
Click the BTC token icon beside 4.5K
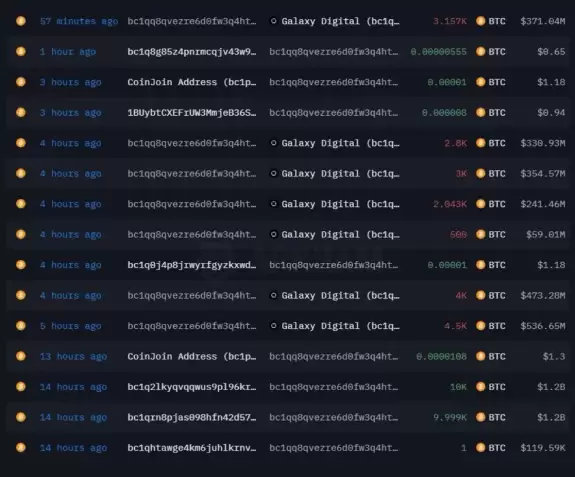pyautogui.click(x=480, y=326)
